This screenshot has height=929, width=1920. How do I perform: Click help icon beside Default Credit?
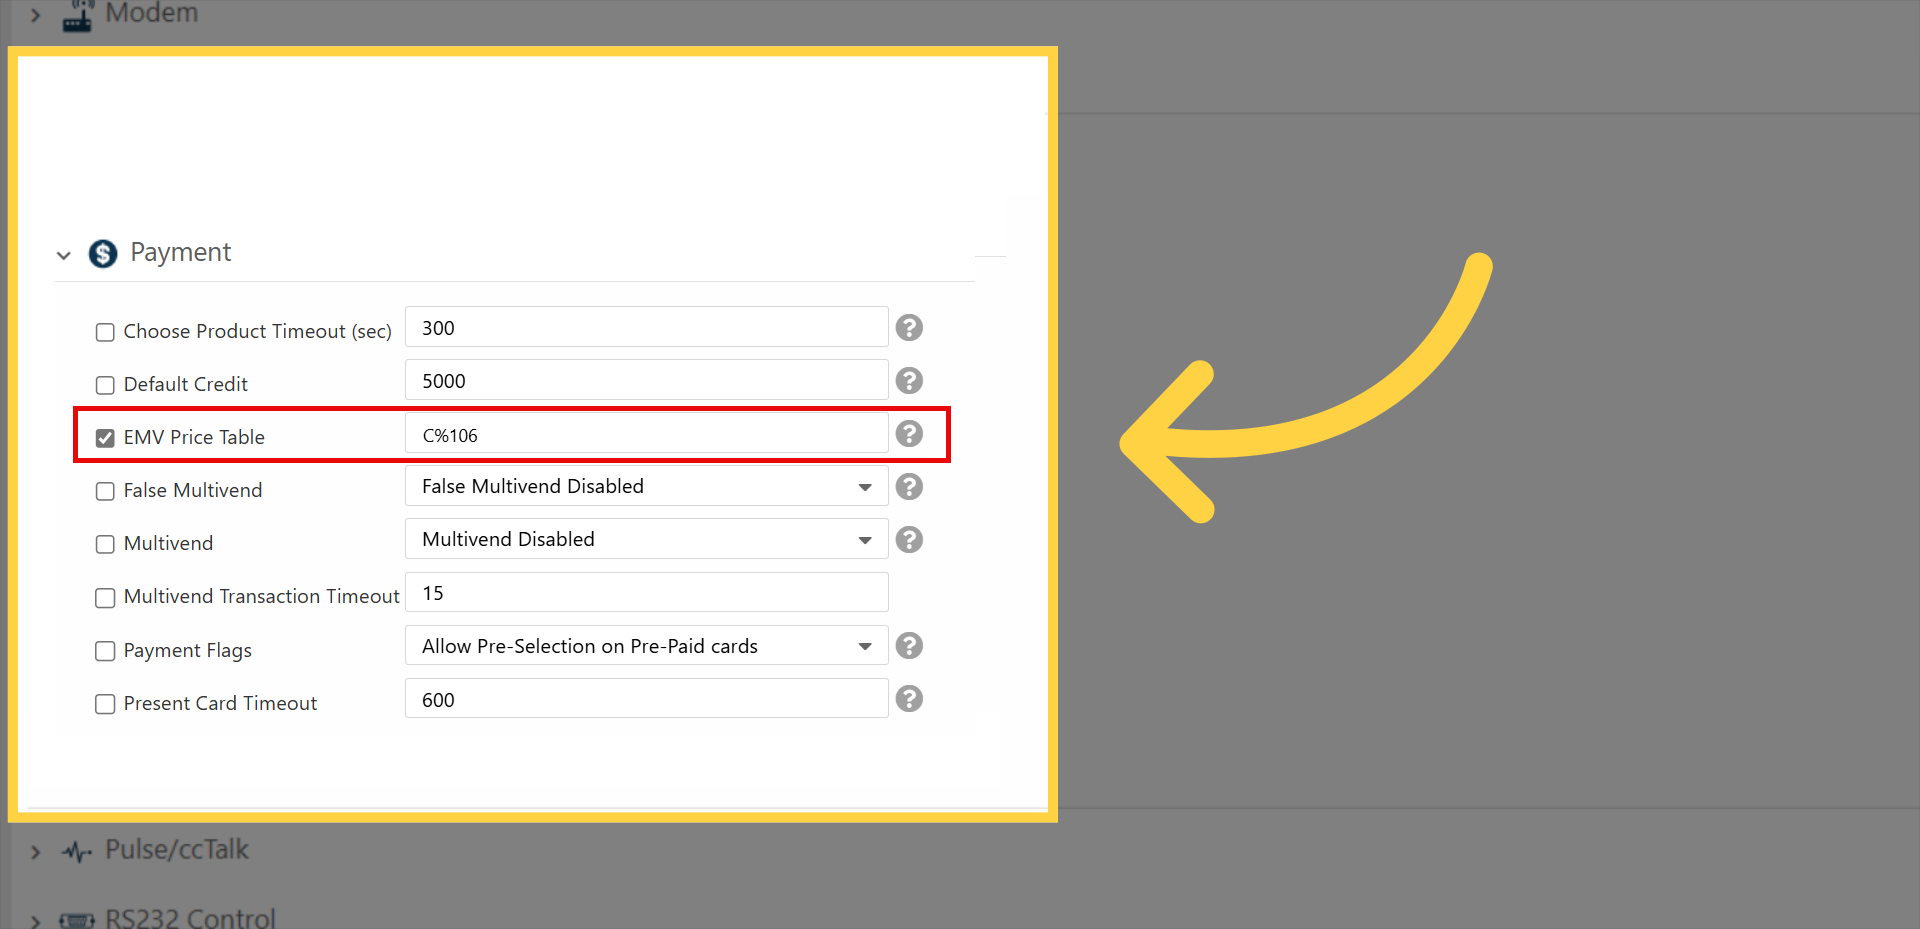[908, 381]
